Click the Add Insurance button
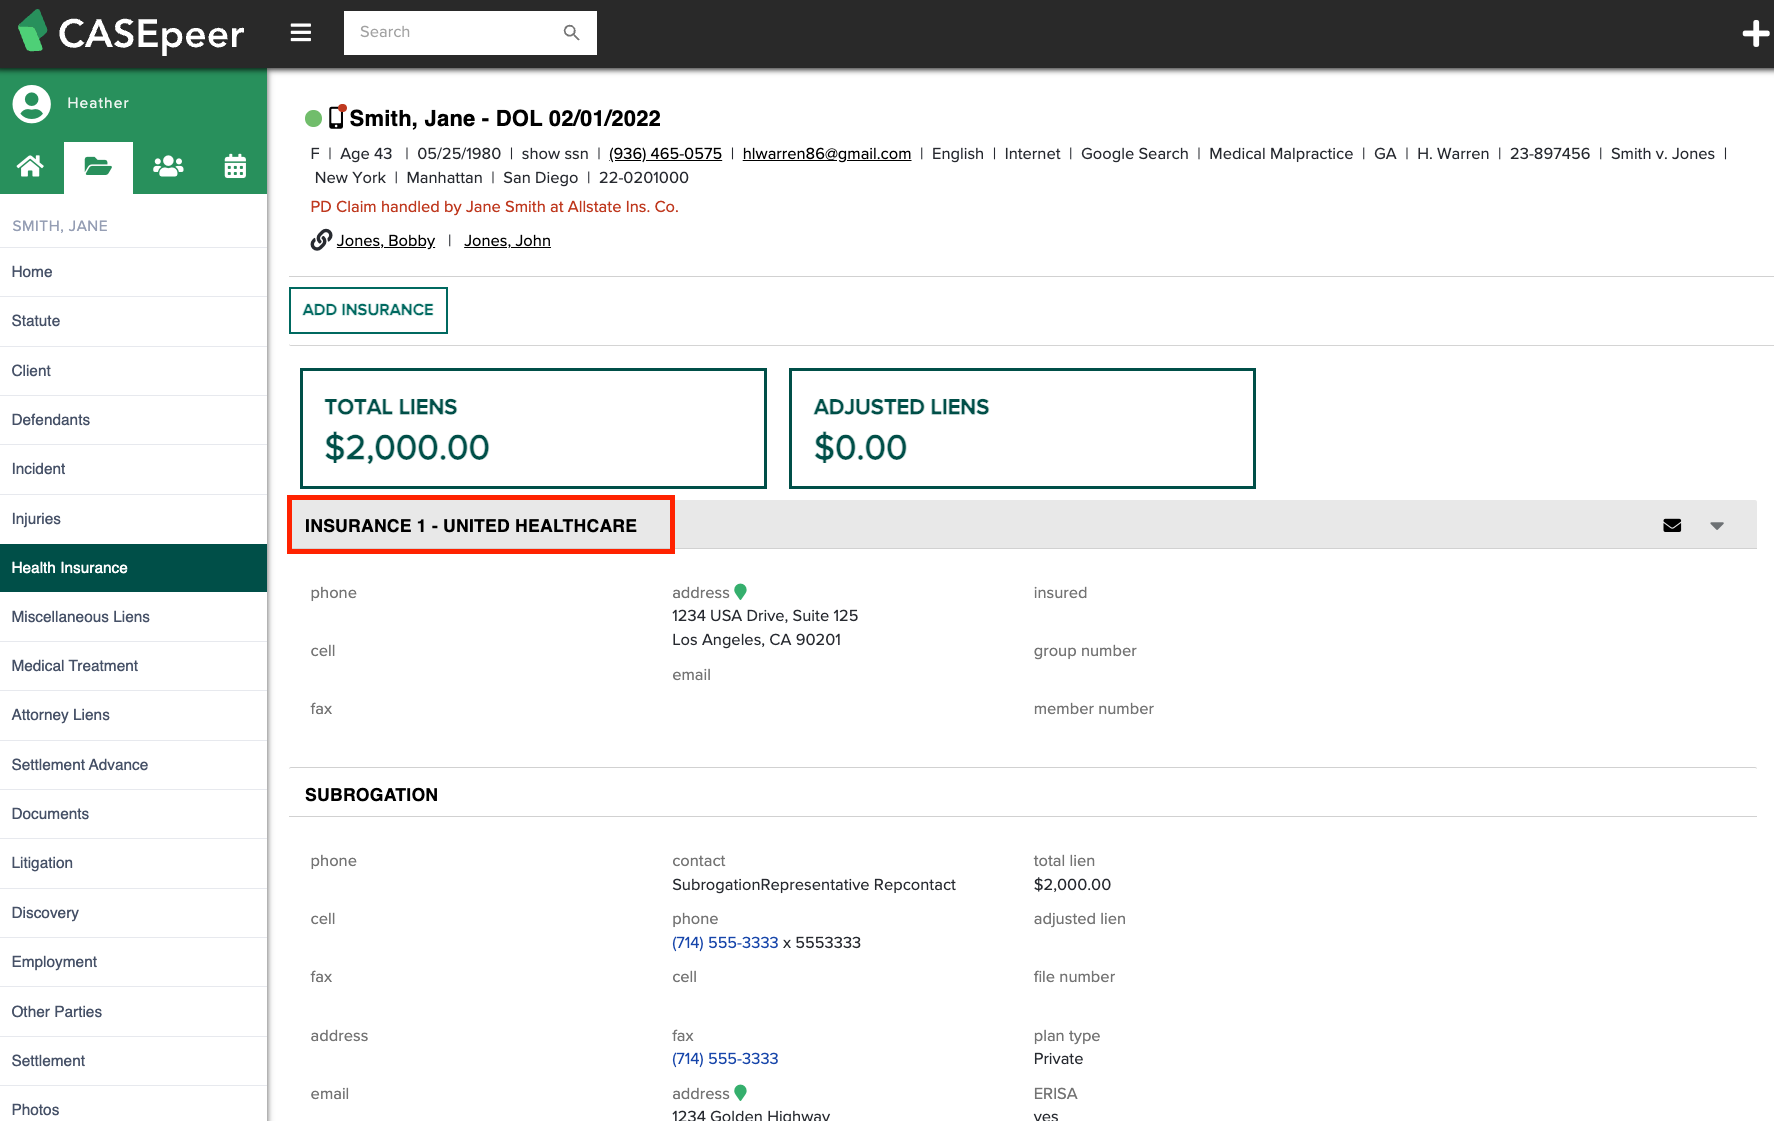Viewport: 1774px width, 1121px height. tap(368, 310)
